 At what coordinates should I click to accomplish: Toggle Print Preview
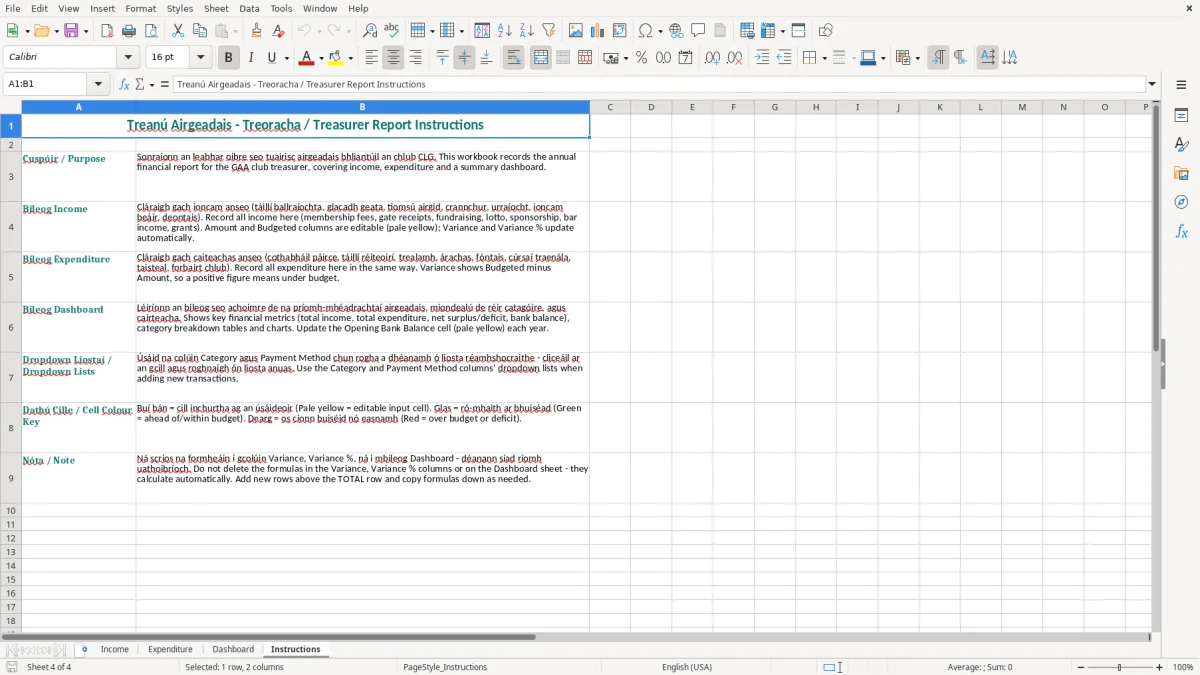tap(150, 31)
